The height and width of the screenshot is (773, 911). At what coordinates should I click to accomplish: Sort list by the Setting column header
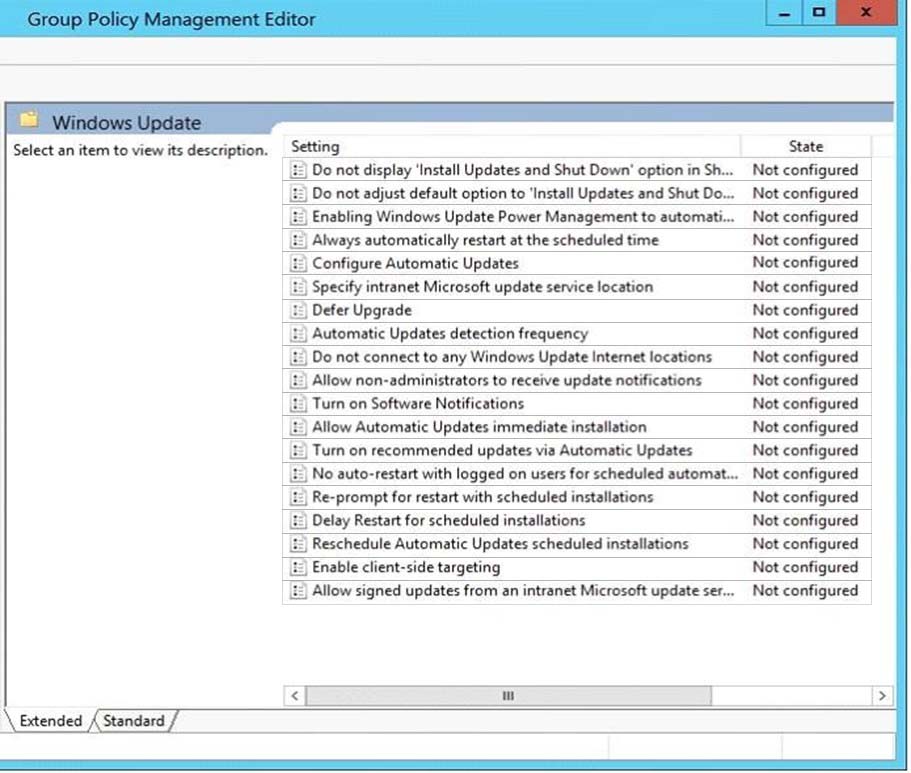[511, 146]
